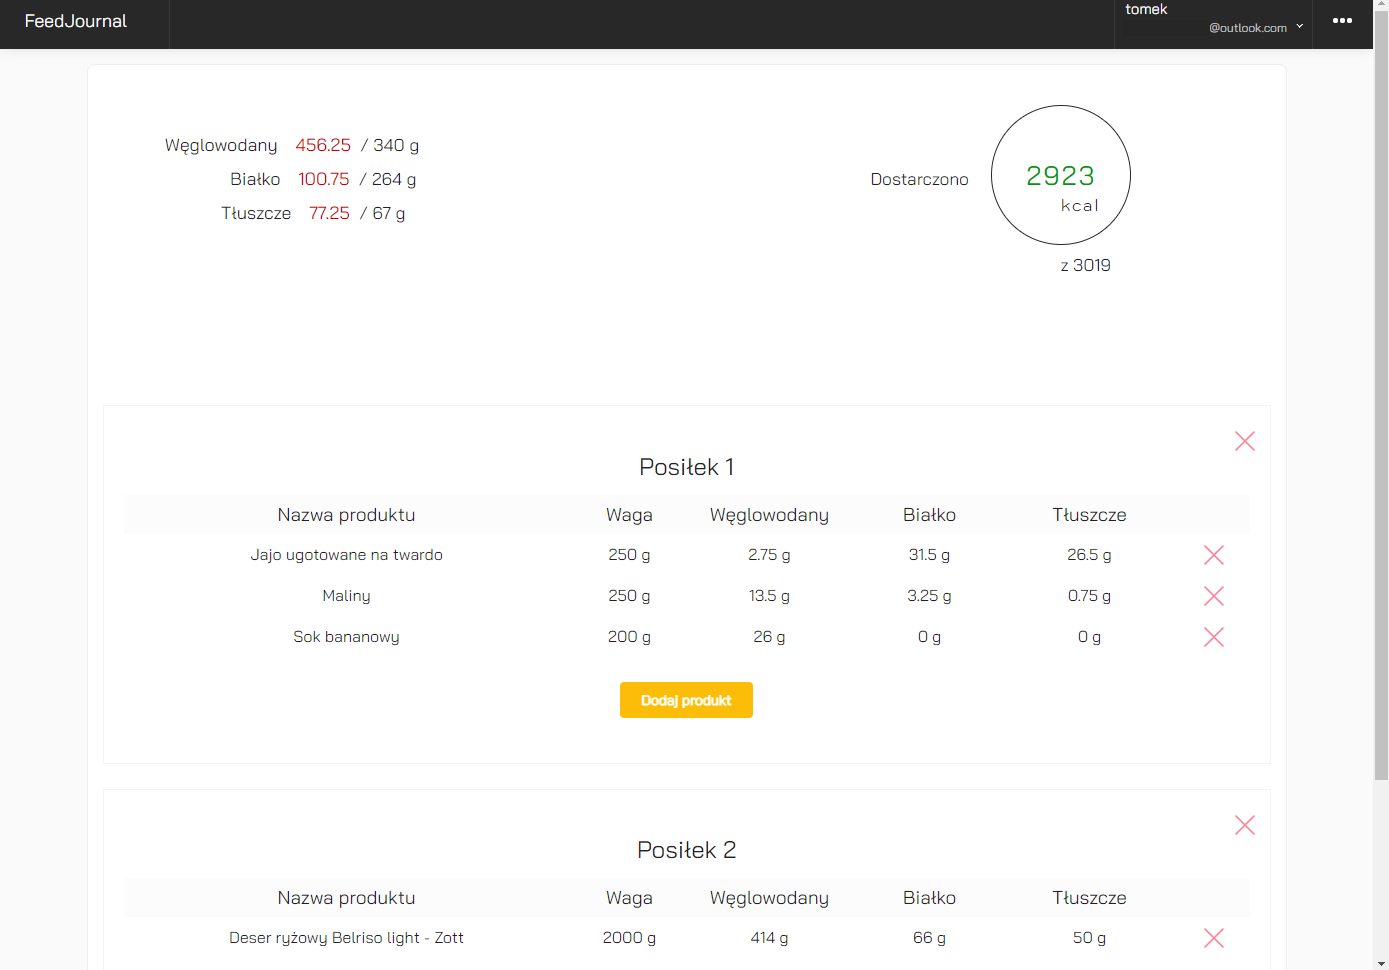The height and width of the screenshot is (970, 1389).
Task: Open the "Deser ryżowy Belriso light - Zott" link
Action: 346,938
